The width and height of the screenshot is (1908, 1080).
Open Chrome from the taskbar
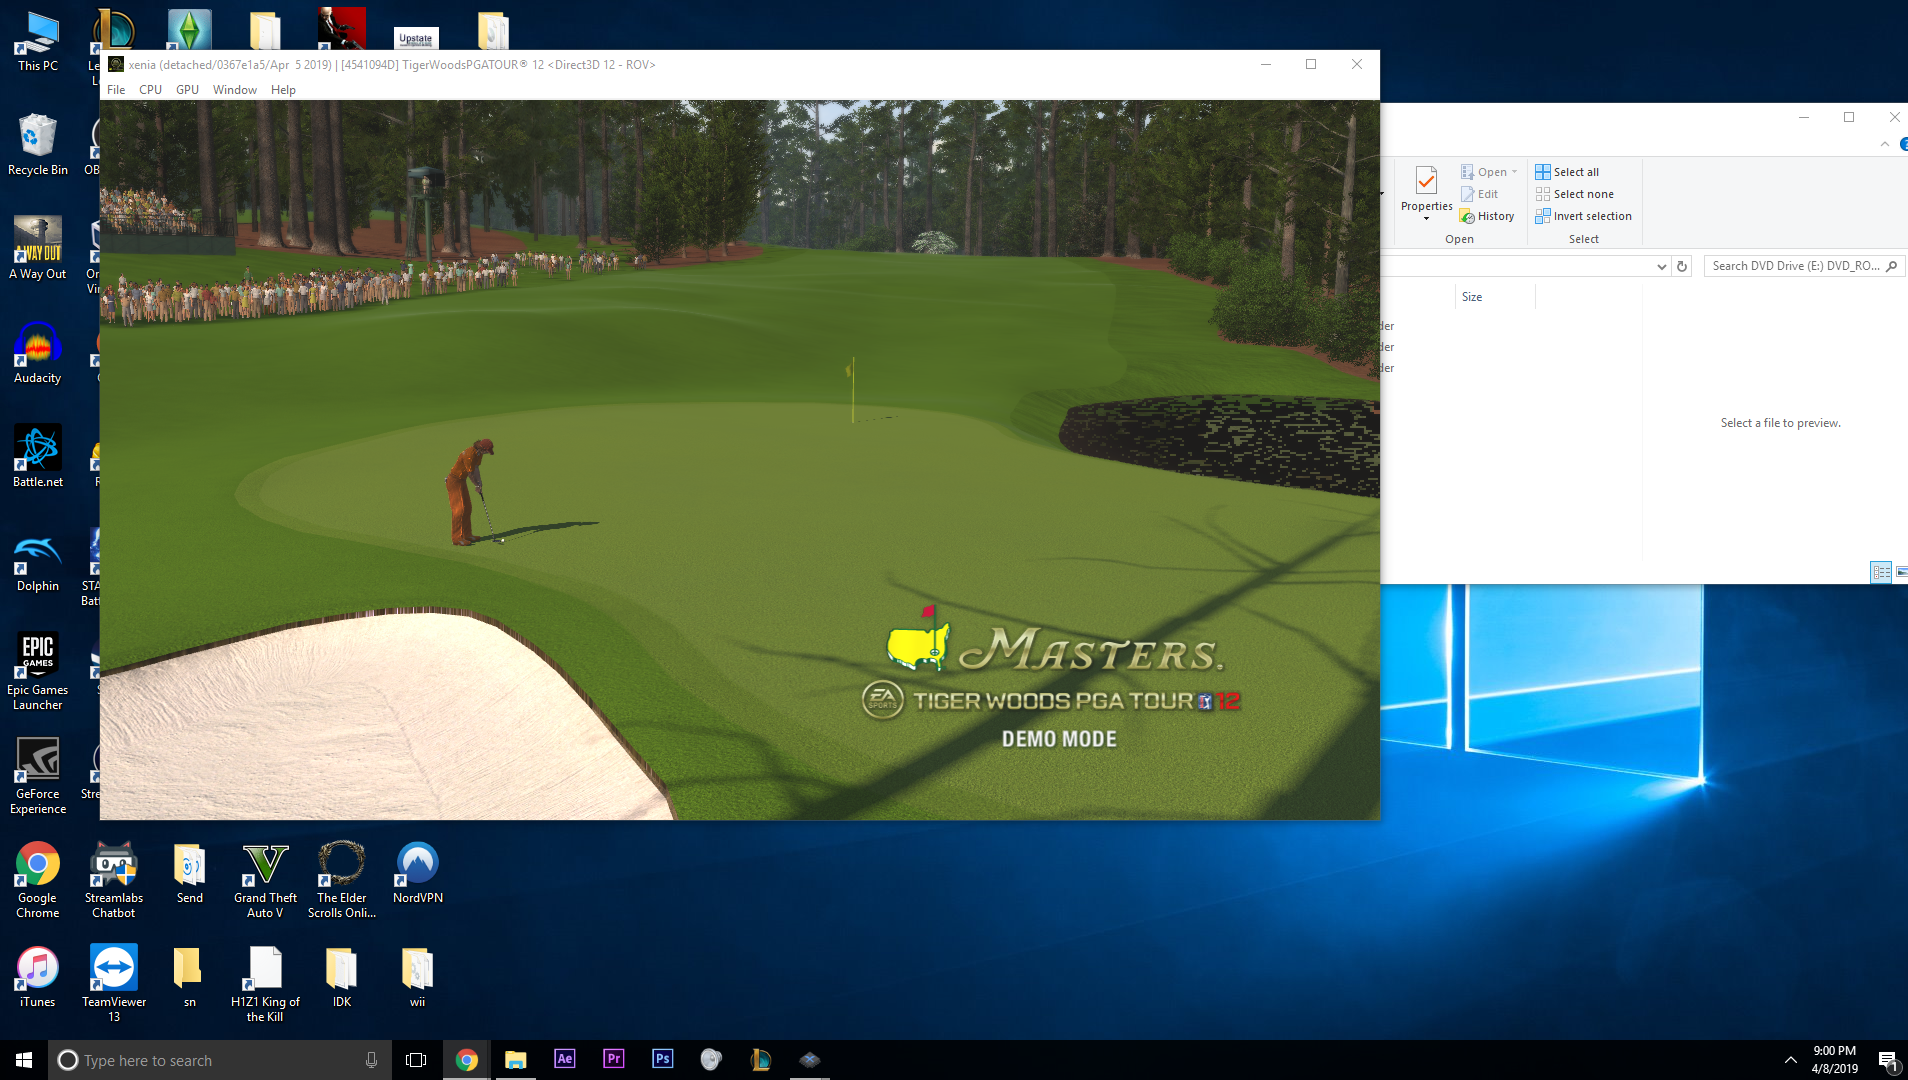point(466,1060)
